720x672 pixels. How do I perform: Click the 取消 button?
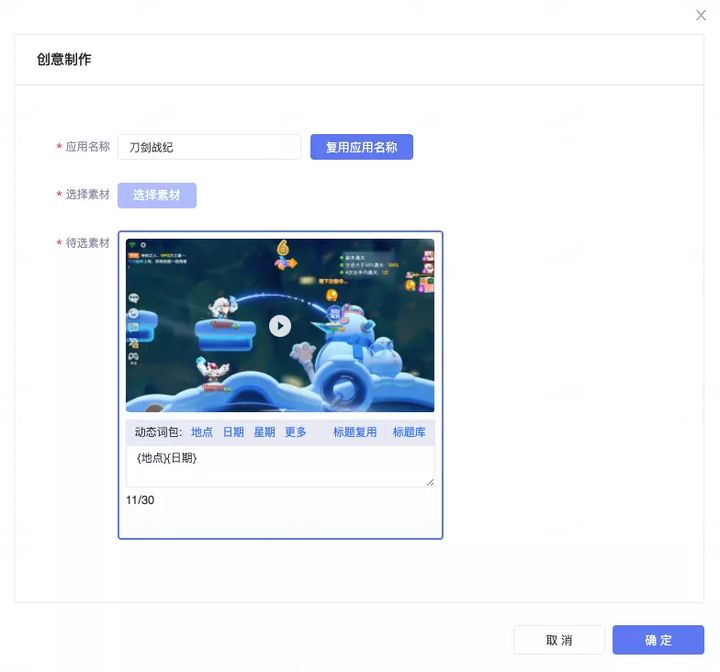click(x=559, y=639)
